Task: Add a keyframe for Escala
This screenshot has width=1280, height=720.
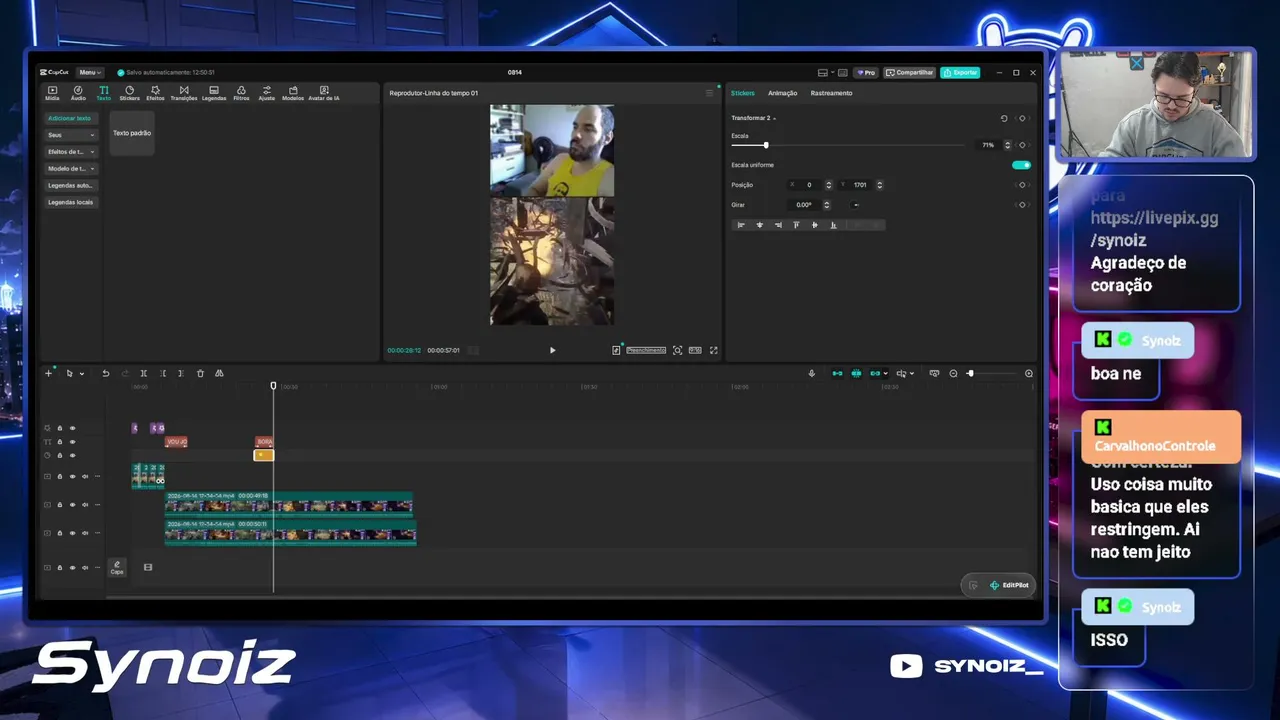Action: pos(1022,145)
